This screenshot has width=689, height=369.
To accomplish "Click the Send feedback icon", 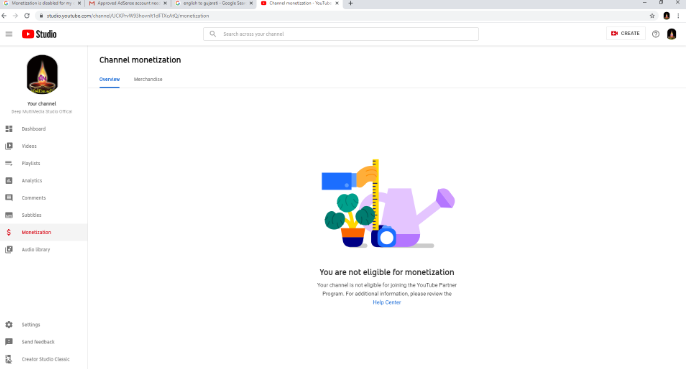I will click(x=9, y=342).
